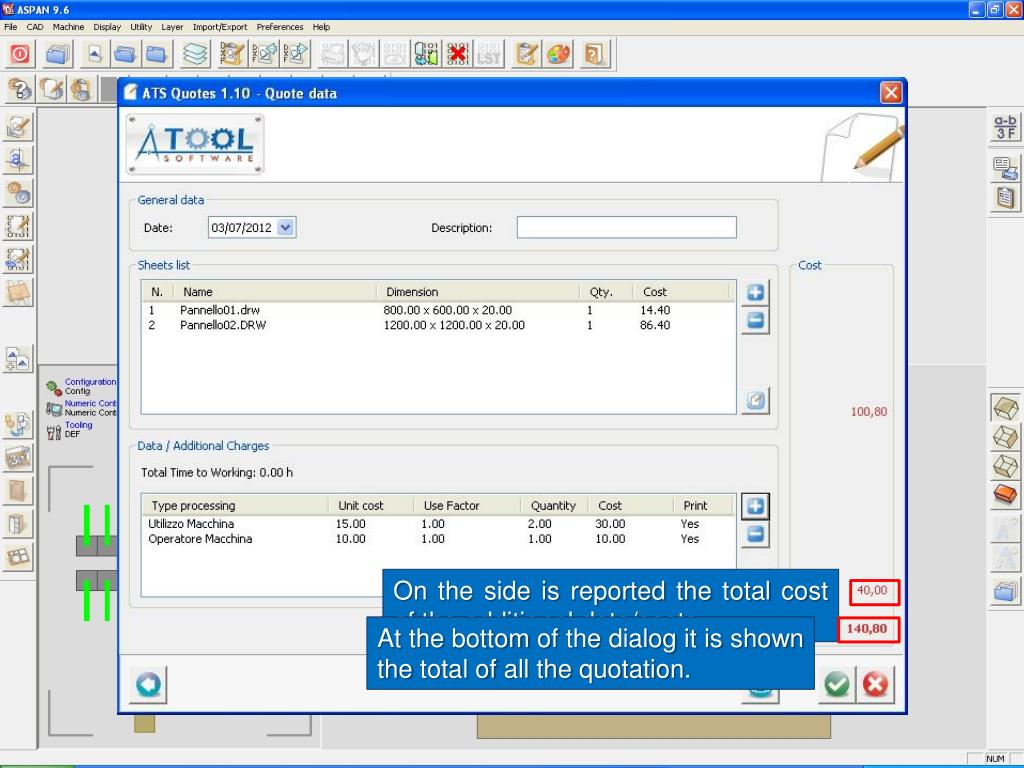Image resolution: width=1024 pixels, height=768 pixels.
Task: Click the blue back arrow button in dialog
Action: tap(148, 684)
